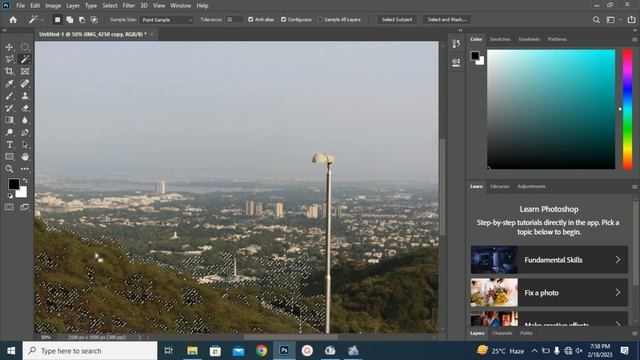Enable Sample All Layers checkbox

click(320, 20)
